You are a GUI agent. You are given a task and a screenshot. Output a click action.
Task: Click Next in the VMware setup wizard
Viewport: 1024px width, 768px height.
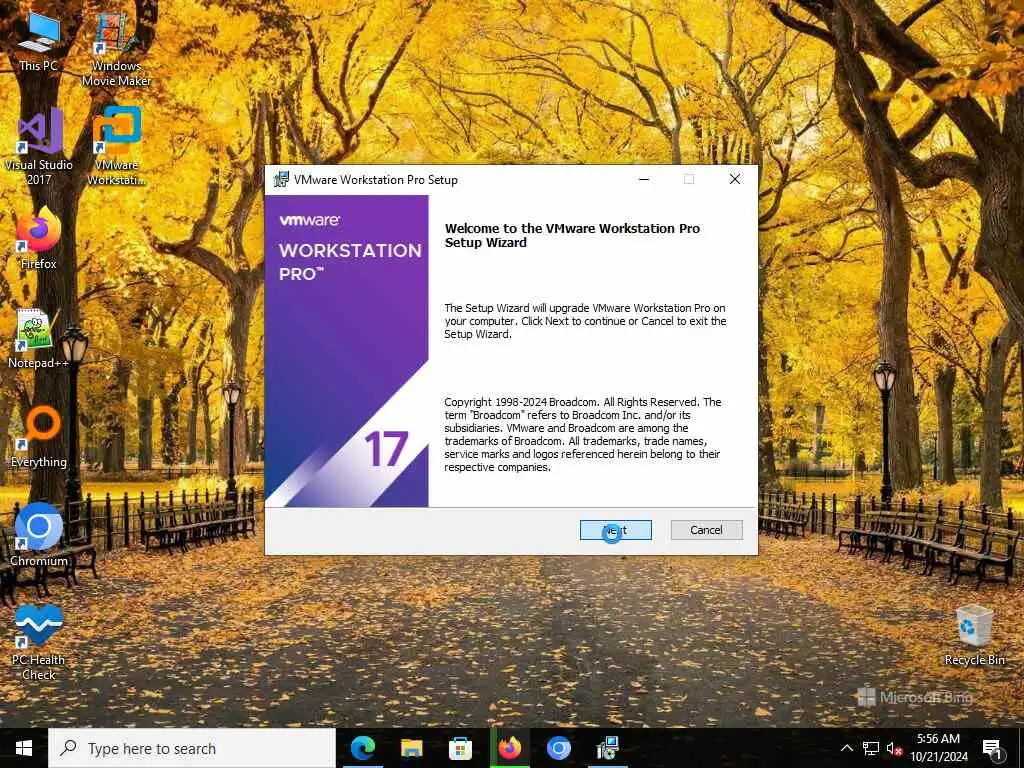coord(615,530)
